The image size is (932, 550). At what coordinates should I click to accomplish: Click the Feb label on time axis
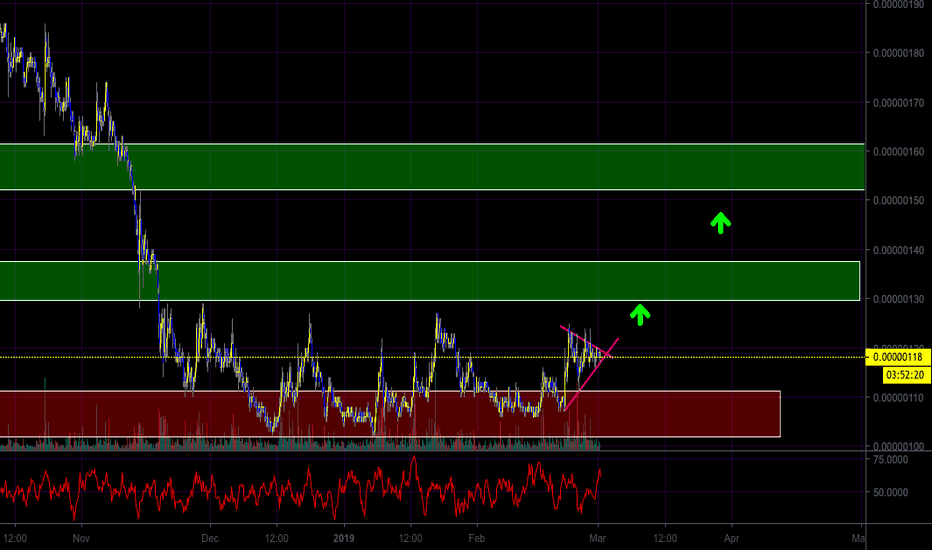477,539
